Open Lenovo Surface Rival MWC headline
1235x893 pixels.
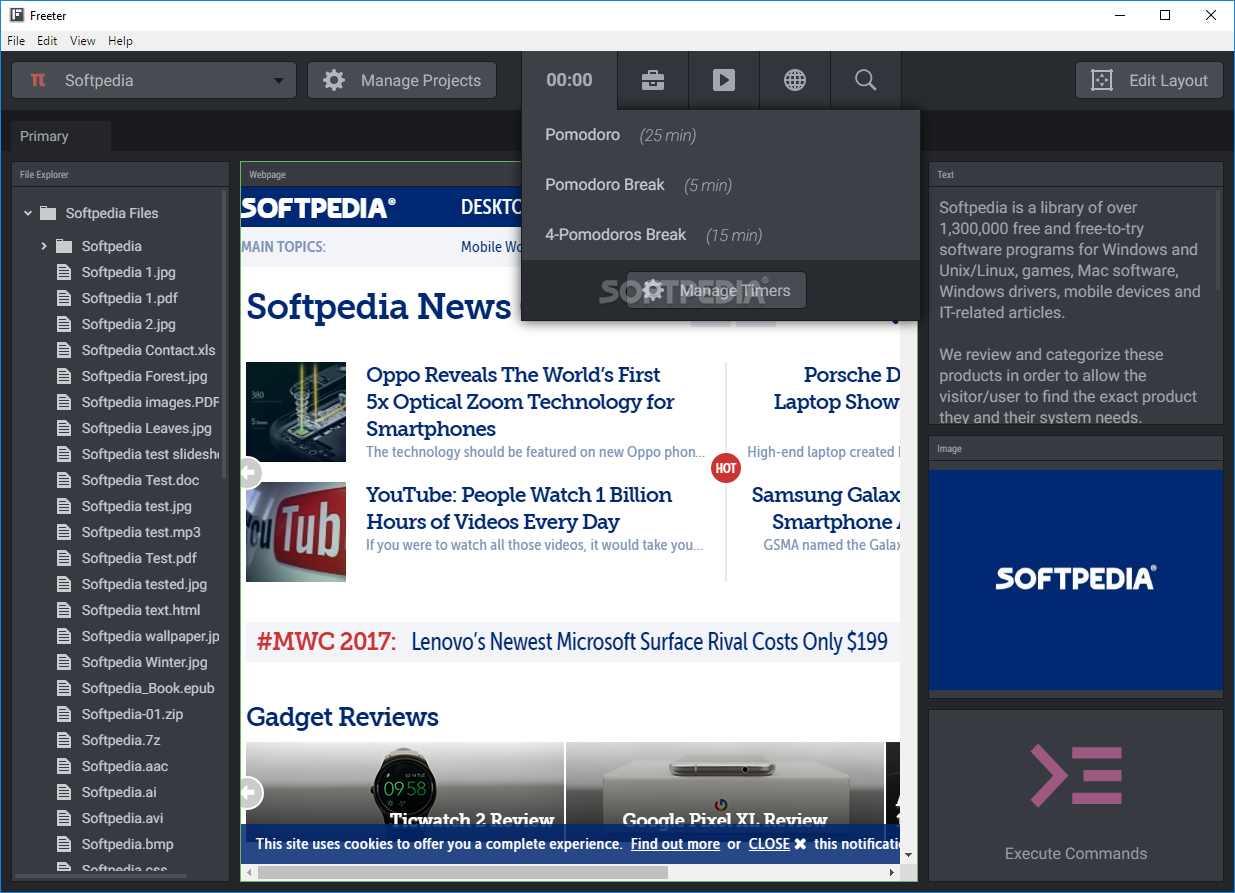649,642
